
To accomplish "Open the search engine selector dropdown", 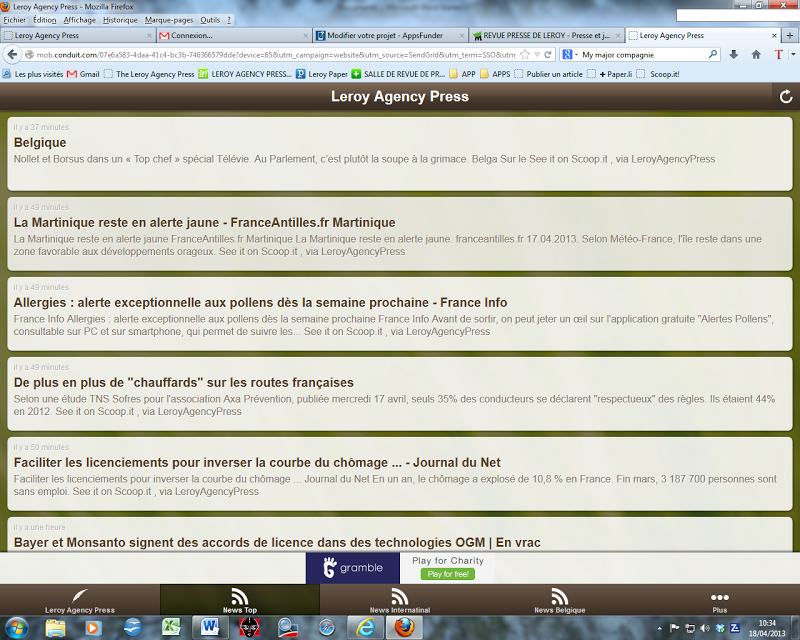I will pos(570,55).
